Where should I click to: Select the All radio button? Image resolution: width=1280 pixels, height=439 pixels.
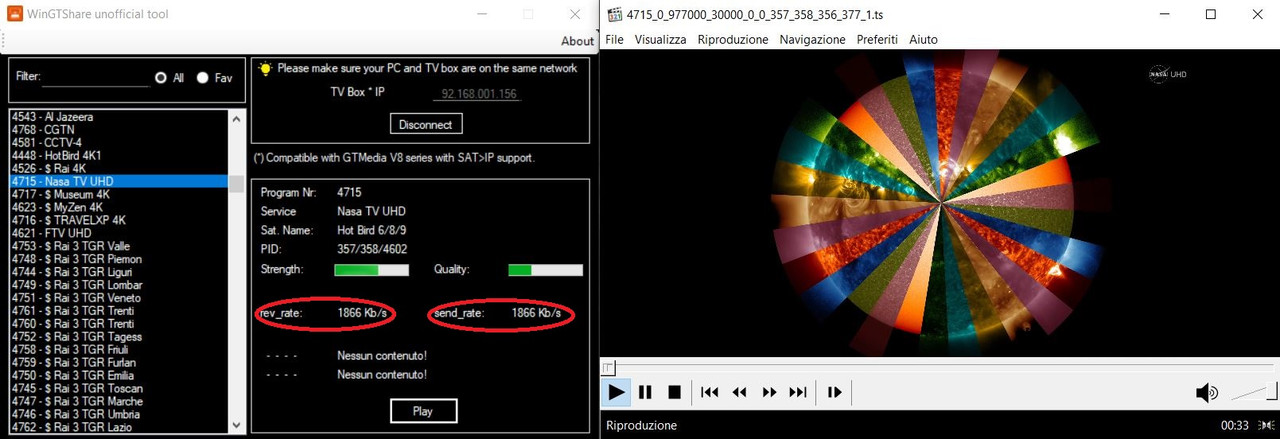160,77
